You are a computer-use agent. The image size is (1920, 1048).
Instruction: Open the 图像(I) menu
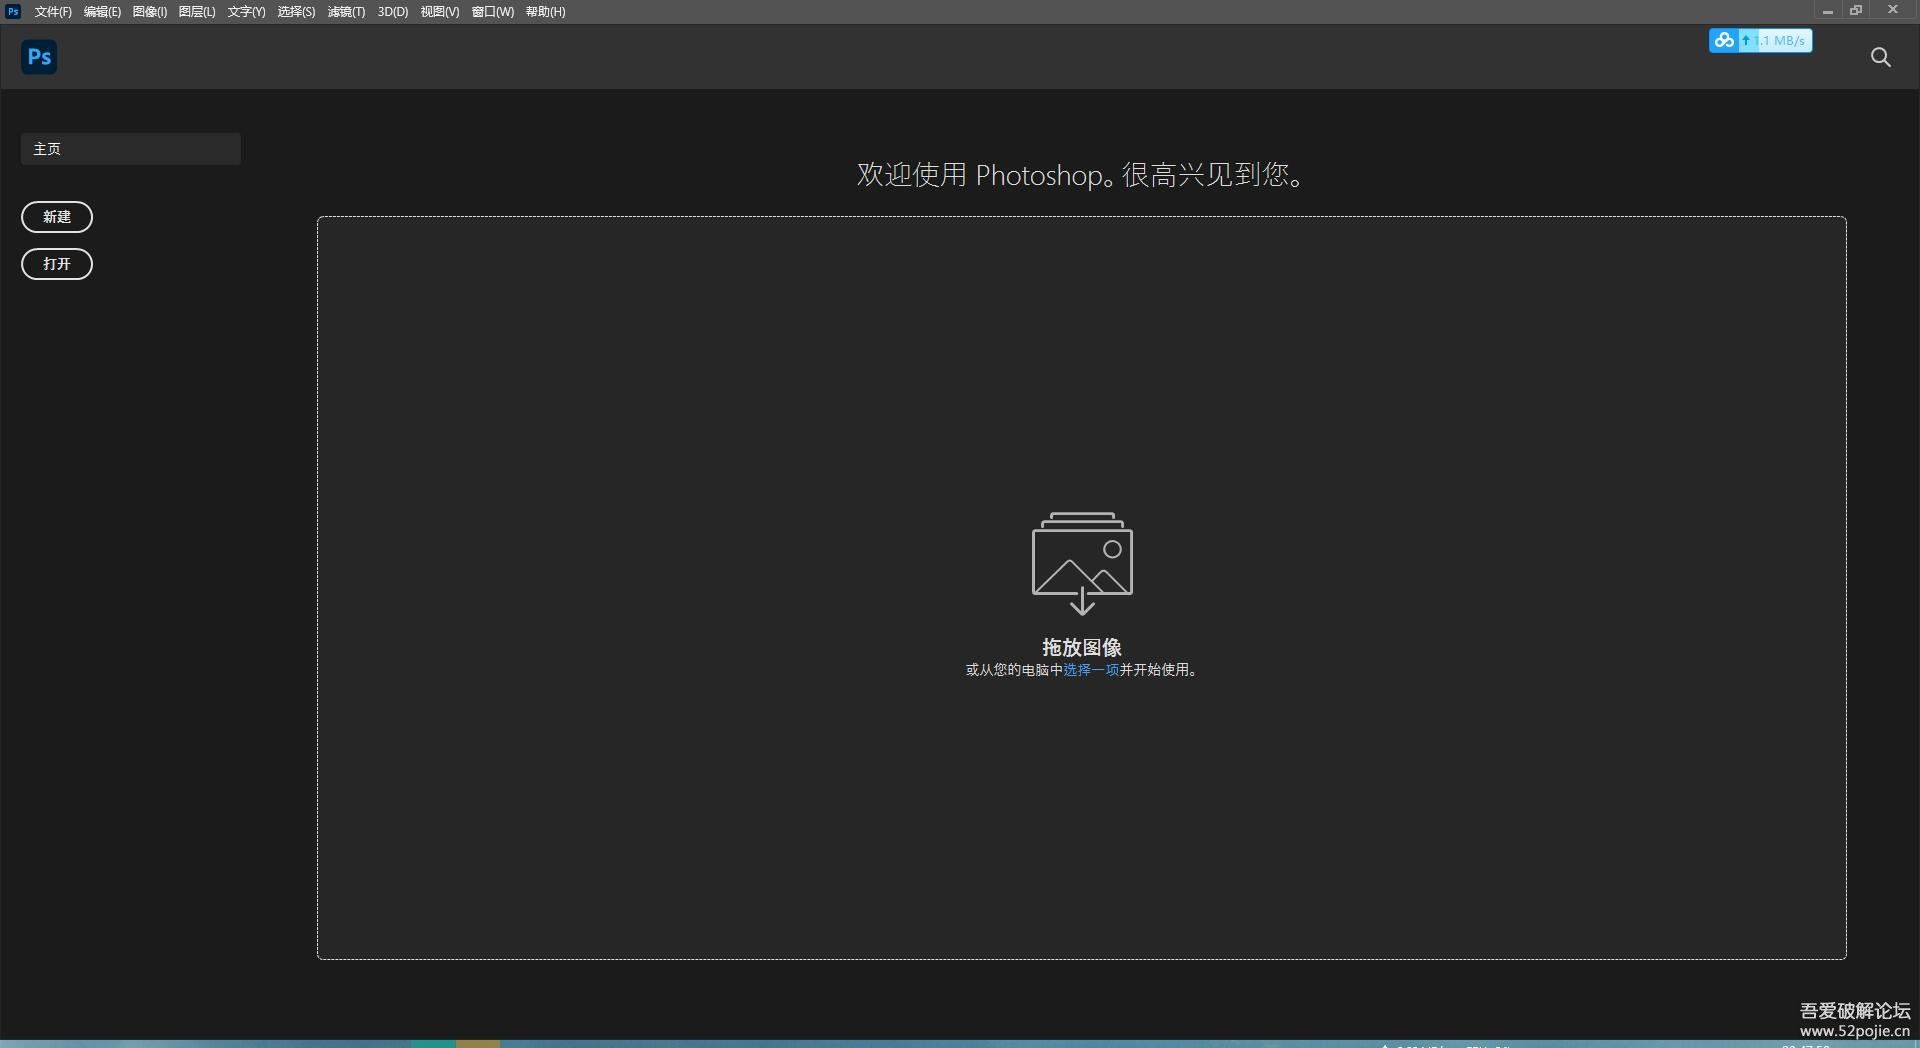click(x=150, y=12)
